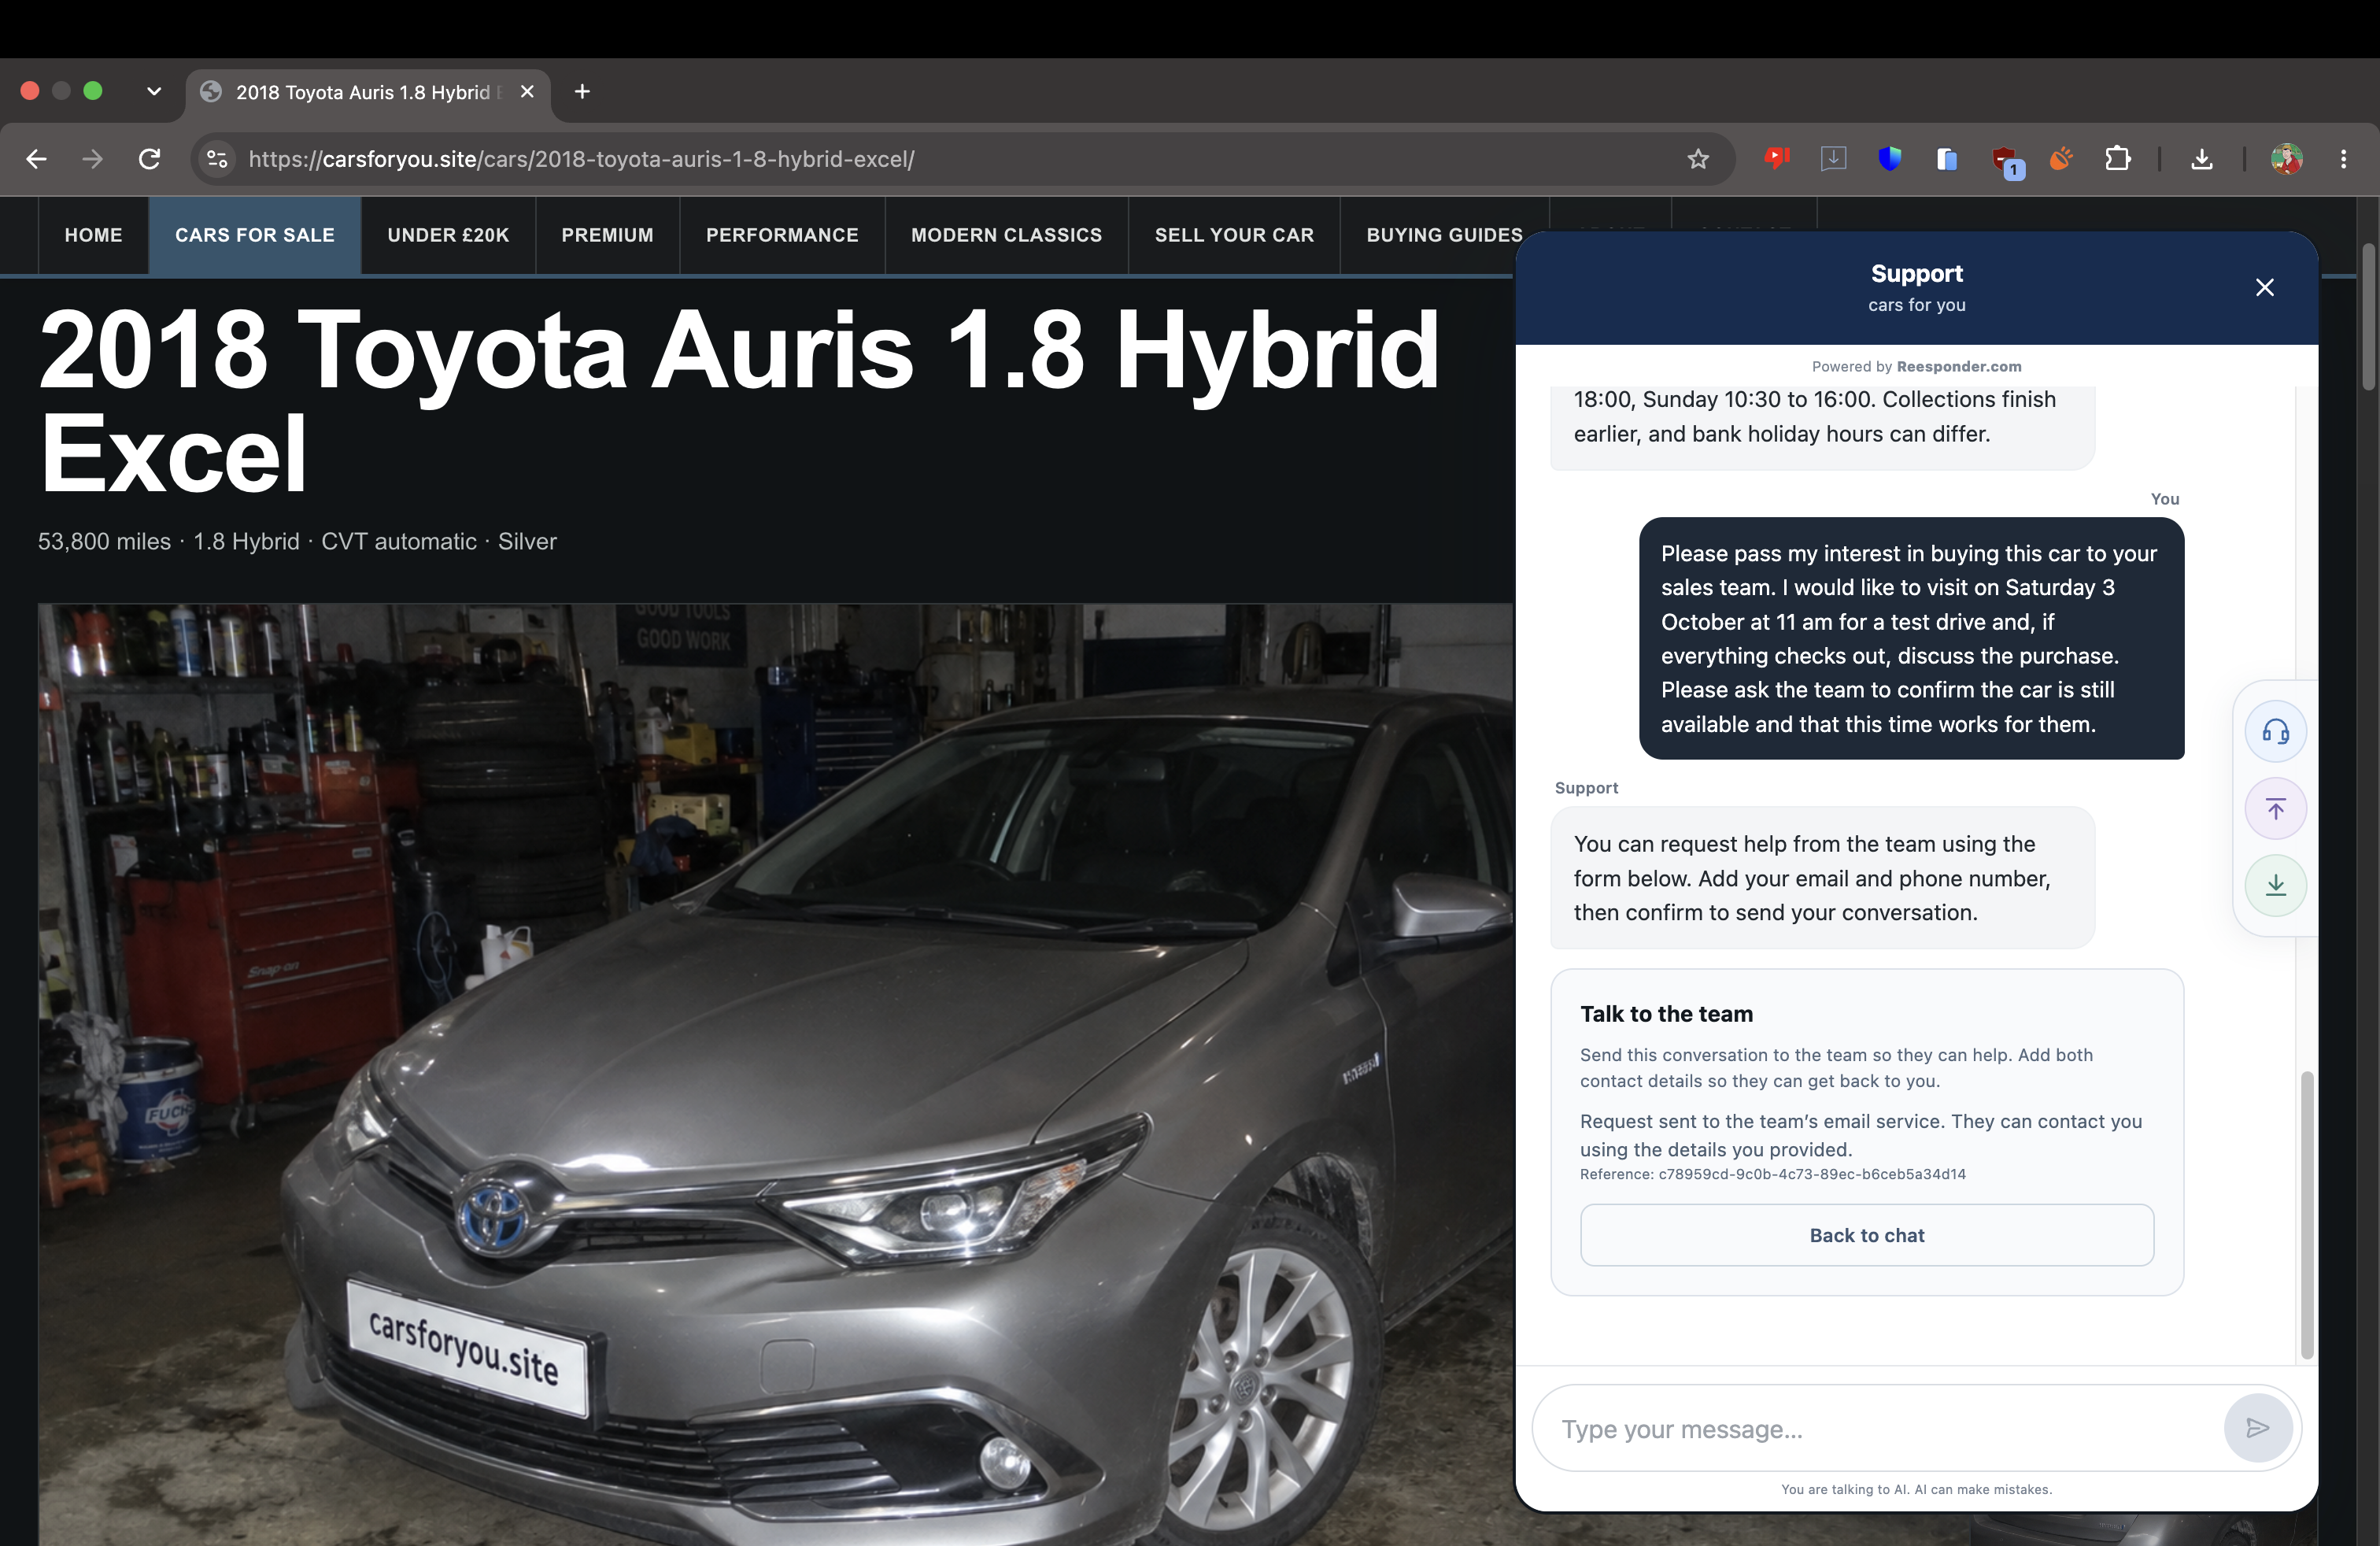Click the request reference code text
This screenshot has height=1546, width=2380.
click(x=1773, y=1174)
